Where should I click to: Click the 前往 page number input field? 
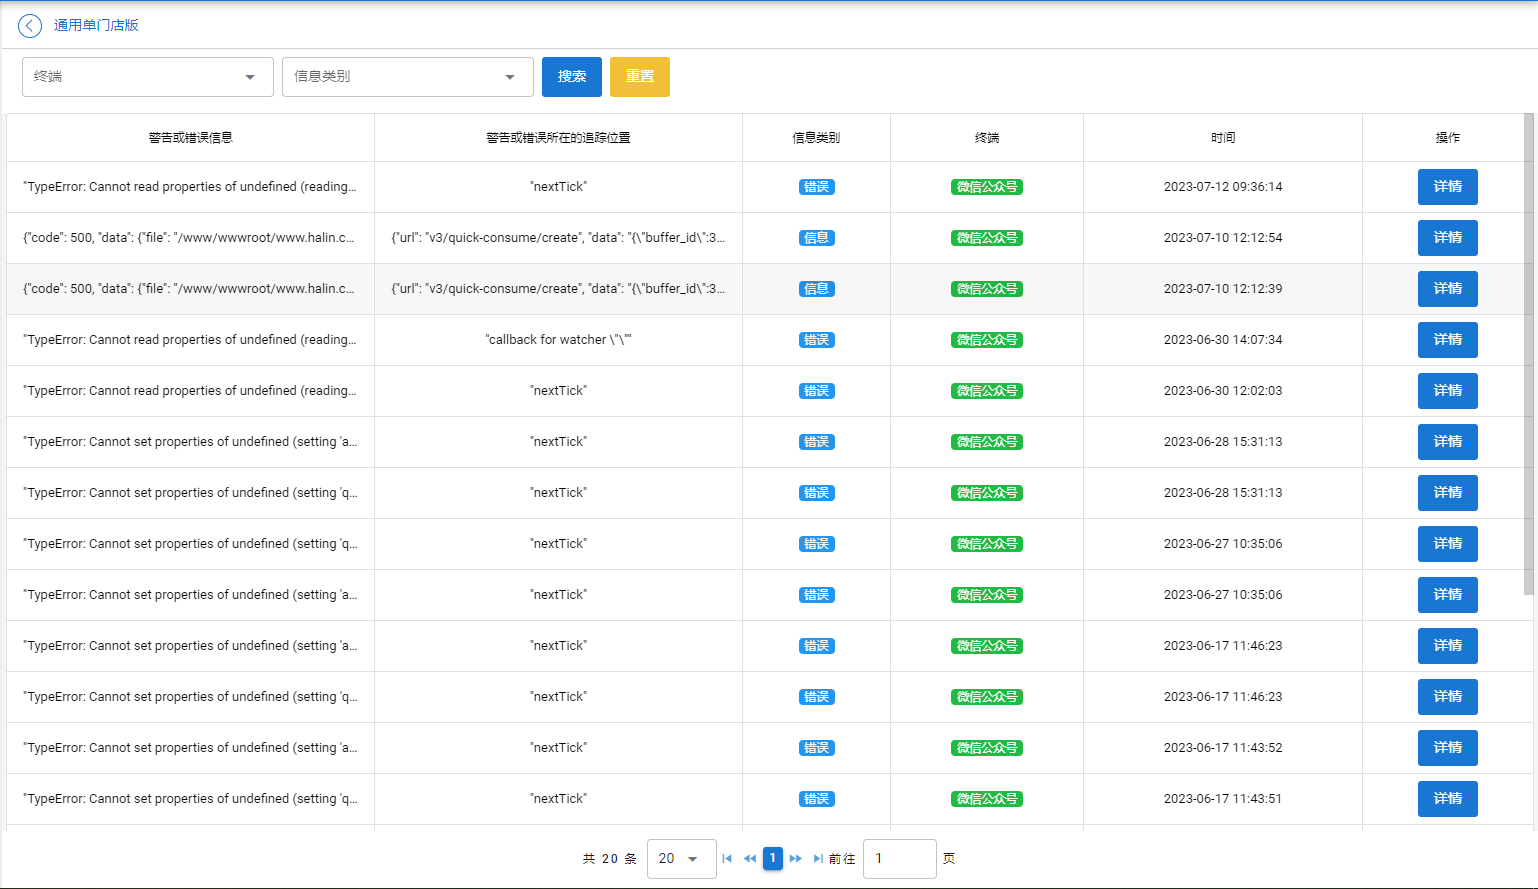900,859
